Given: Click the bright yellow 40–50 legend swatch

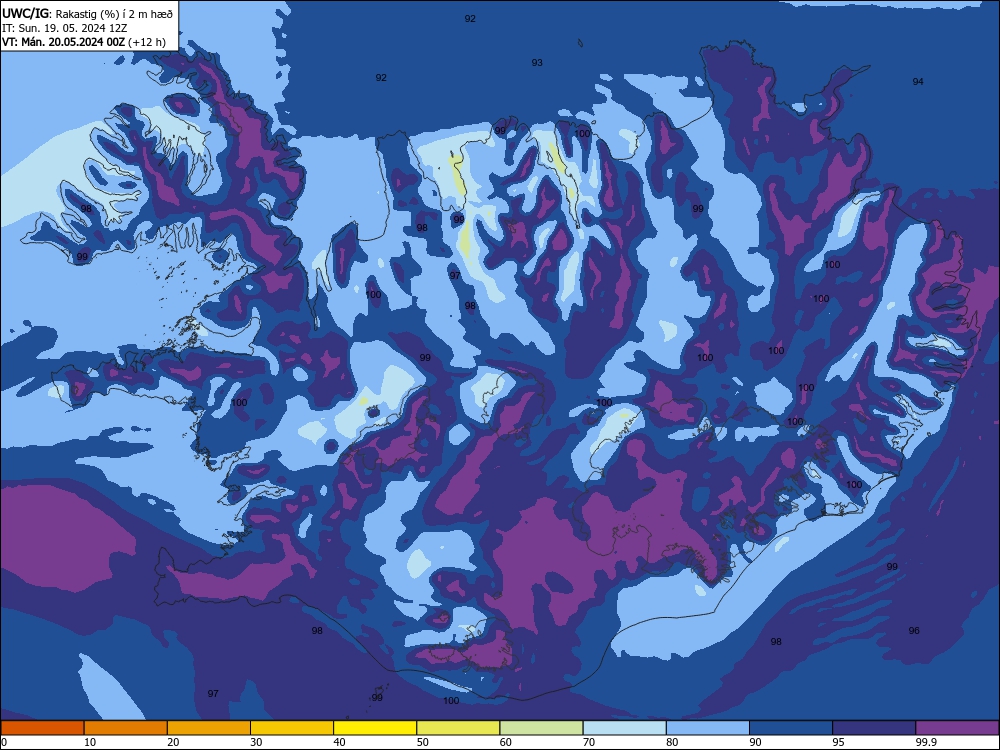Looking at the screenshot, I should coord(375,728).
